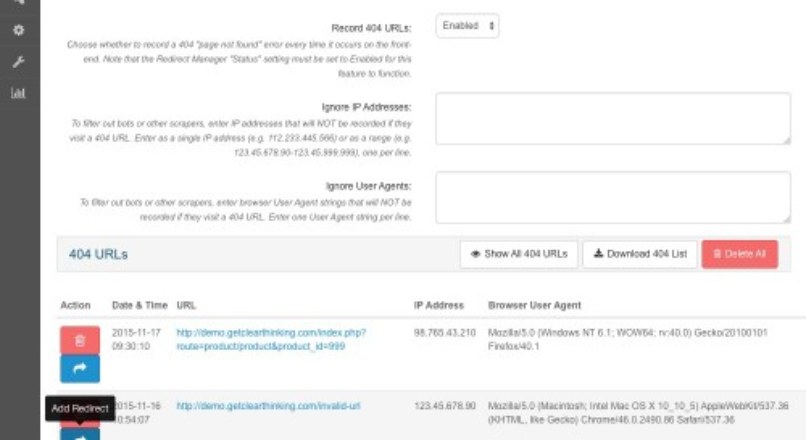Click the Date & Time column header
This screenshot has width=806, height=440.
tap(137, 305)
